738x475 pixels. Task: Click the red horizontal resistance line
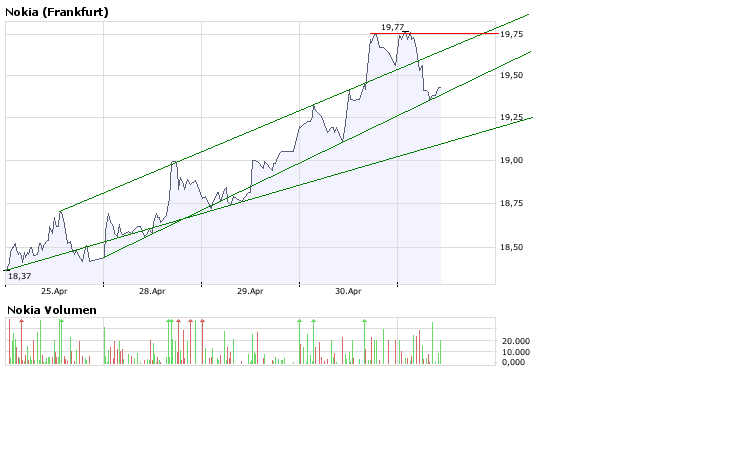(x=434, y=33)
